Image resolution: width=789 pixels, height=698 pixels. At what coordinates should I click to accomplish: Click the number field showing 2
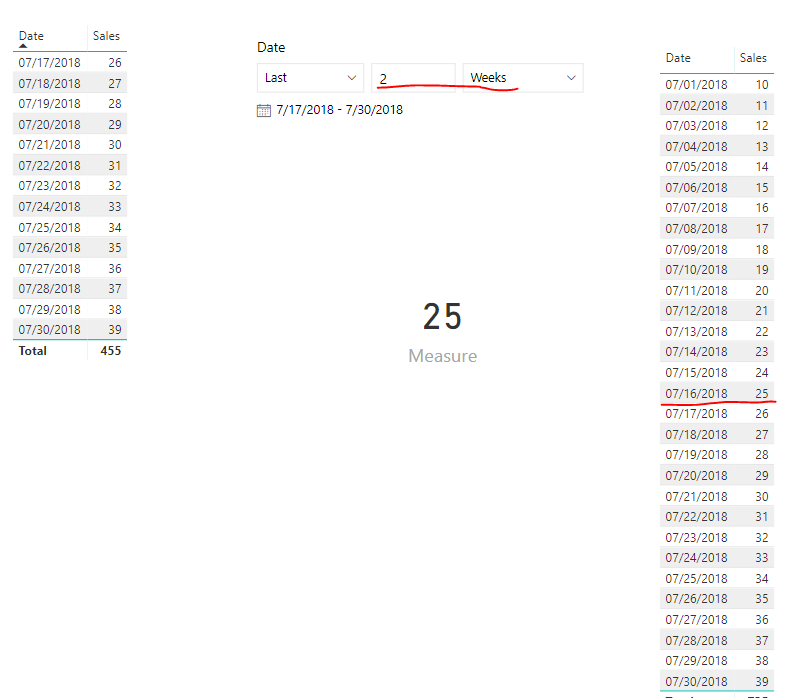click(413, 78)
